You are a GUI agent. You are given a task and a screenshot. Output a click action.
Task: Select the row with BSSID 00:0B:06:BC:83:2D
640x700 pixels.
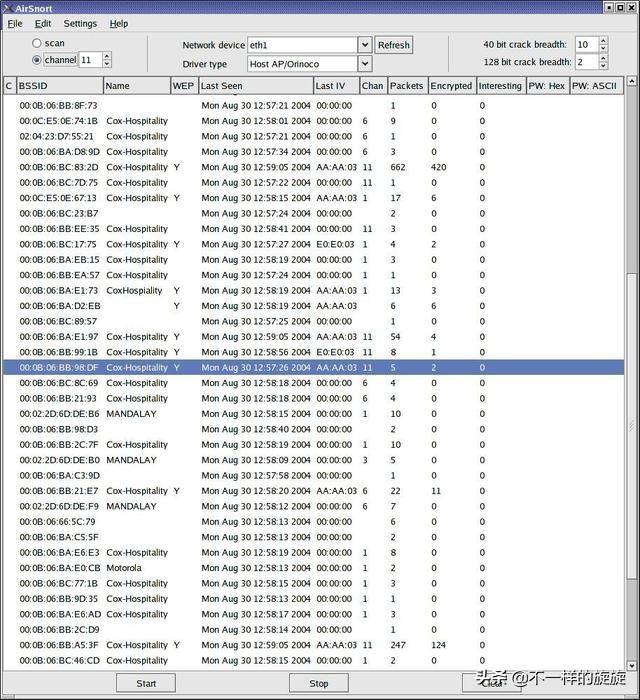(x=59, y=167)
